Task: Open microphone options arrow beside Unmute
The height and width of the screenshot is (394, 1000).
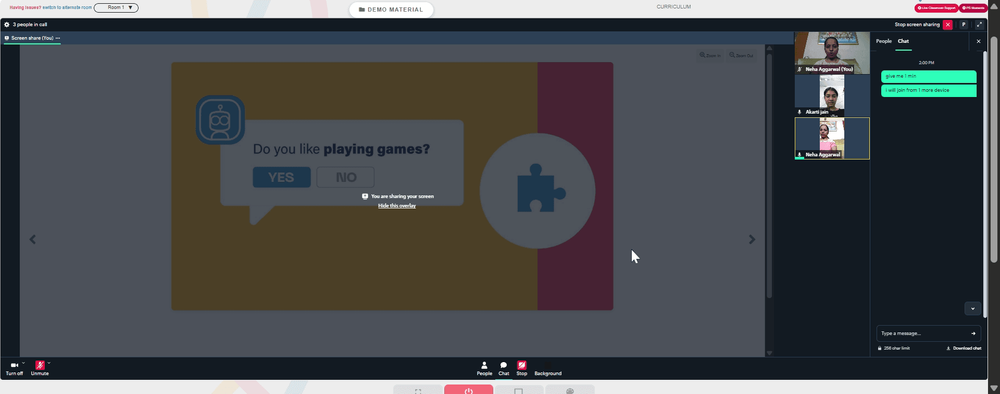Action: (x=48, y=363)
